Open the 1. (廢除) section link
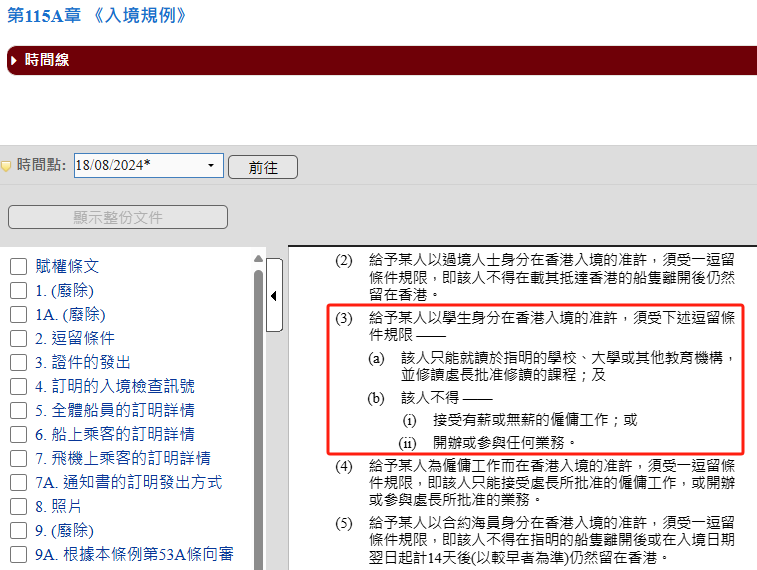757x570 pixels. pyautogui.click(x=64, y=291)
